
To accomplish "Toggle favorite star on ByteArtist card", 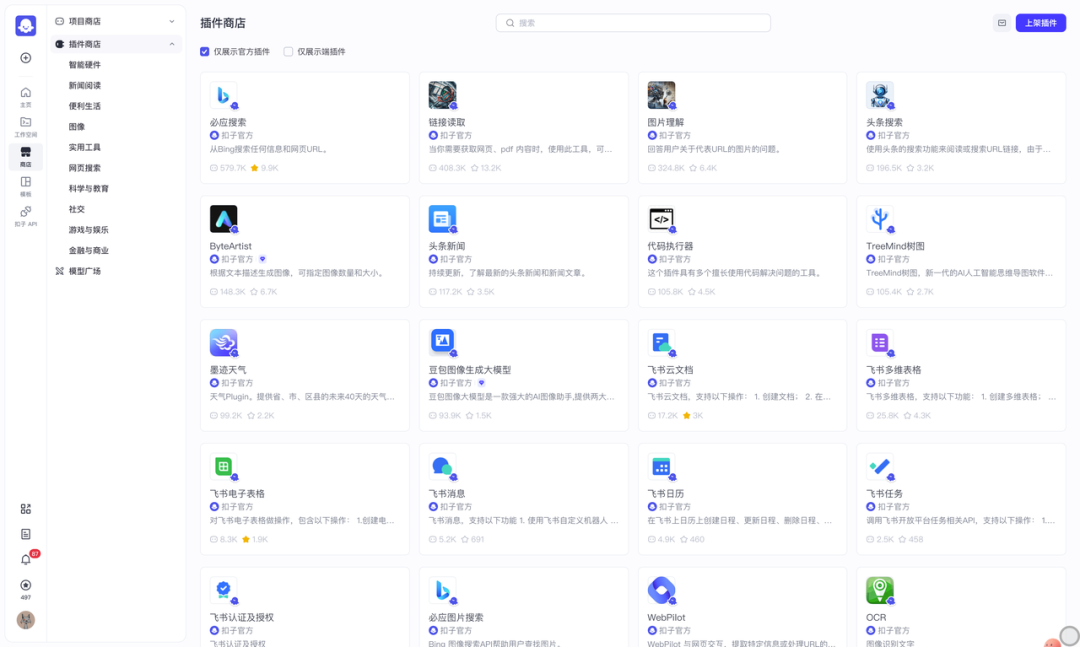I will (x=254, y=292).
